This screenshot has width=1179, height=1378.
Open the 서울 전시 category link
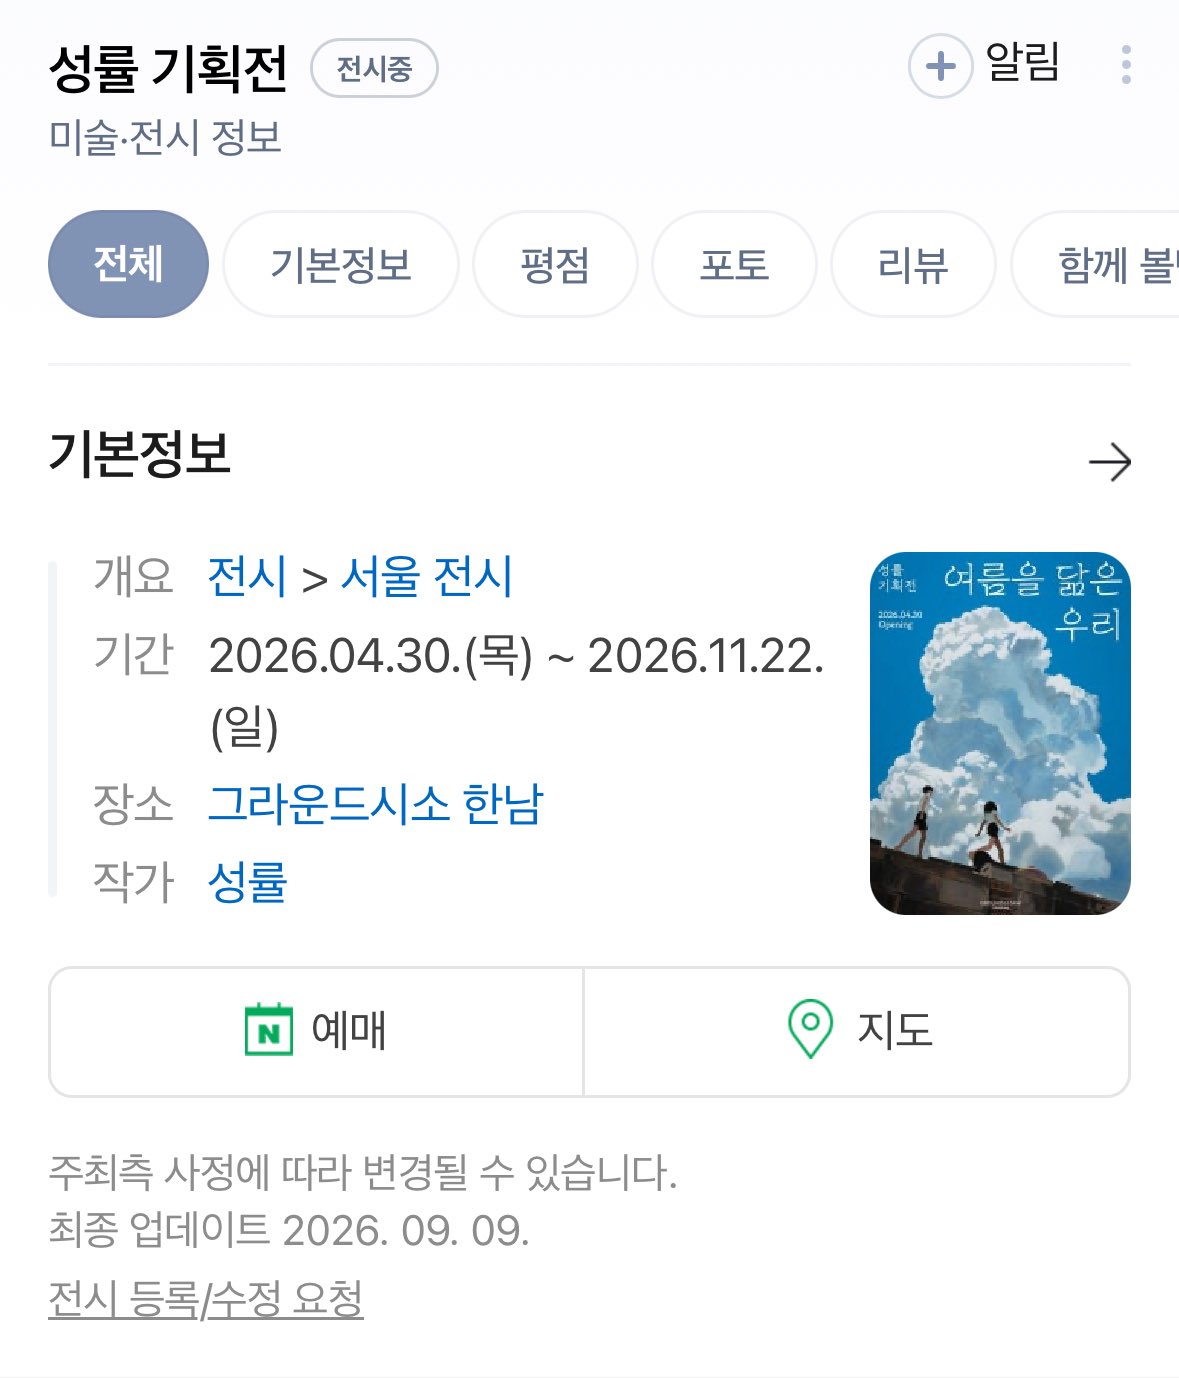click(427, 577)
